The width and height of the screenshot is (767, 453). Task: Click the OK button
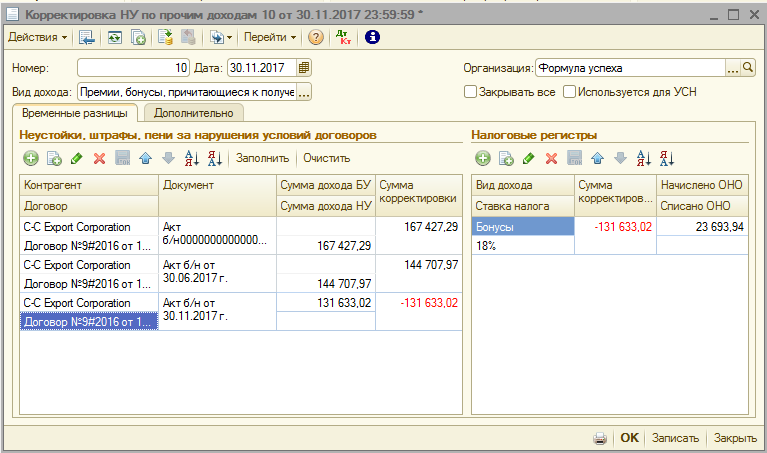point(629,438)
